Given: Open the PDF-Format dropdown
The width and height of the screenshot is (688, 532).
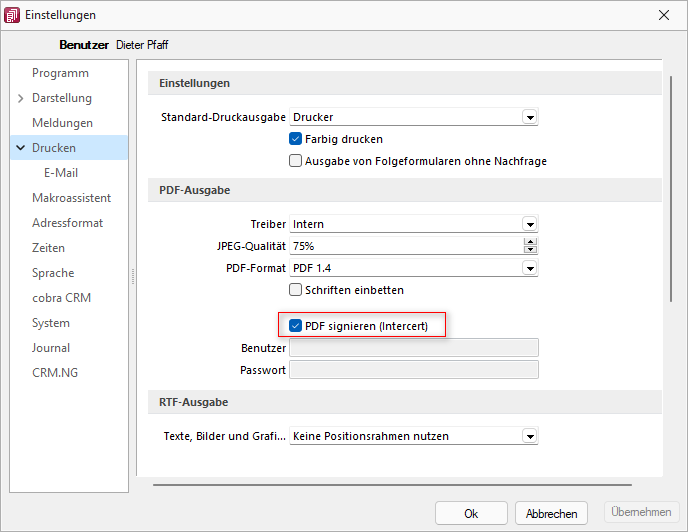Looking at the screenshot, I should 530,268.
